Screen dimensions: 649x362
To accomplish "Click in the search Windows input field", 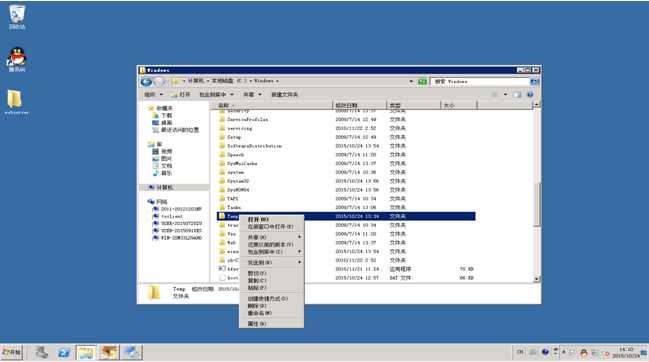I will 480,82.
